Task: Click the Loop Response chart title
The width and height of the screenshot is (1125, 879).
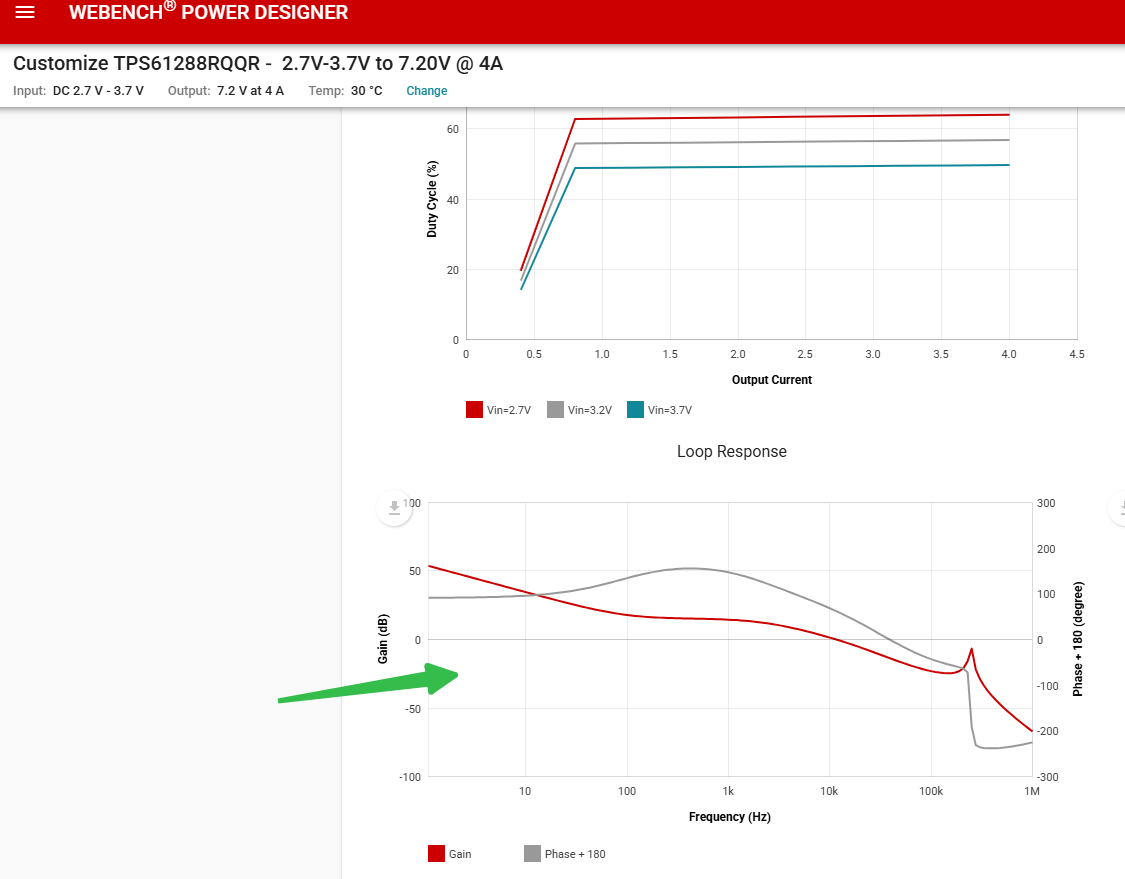Action: click(x=732, y=451)
